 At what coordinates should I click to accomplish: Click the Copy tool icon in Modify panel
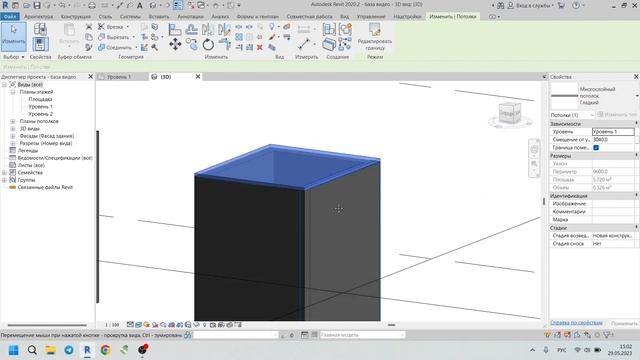[191, 44]
